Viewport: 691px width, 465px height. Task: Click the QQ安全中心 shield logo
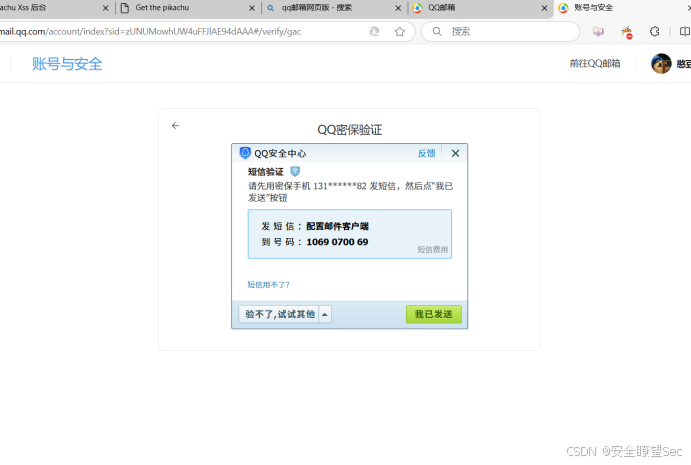point(245,153)
